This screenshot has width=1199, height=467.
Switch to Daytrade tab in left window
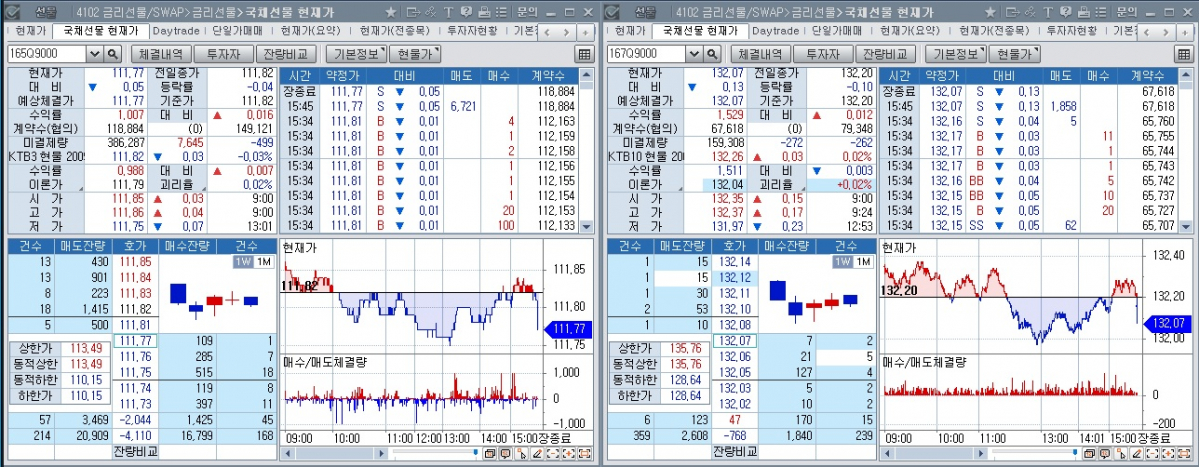click(x=176, y=31)
